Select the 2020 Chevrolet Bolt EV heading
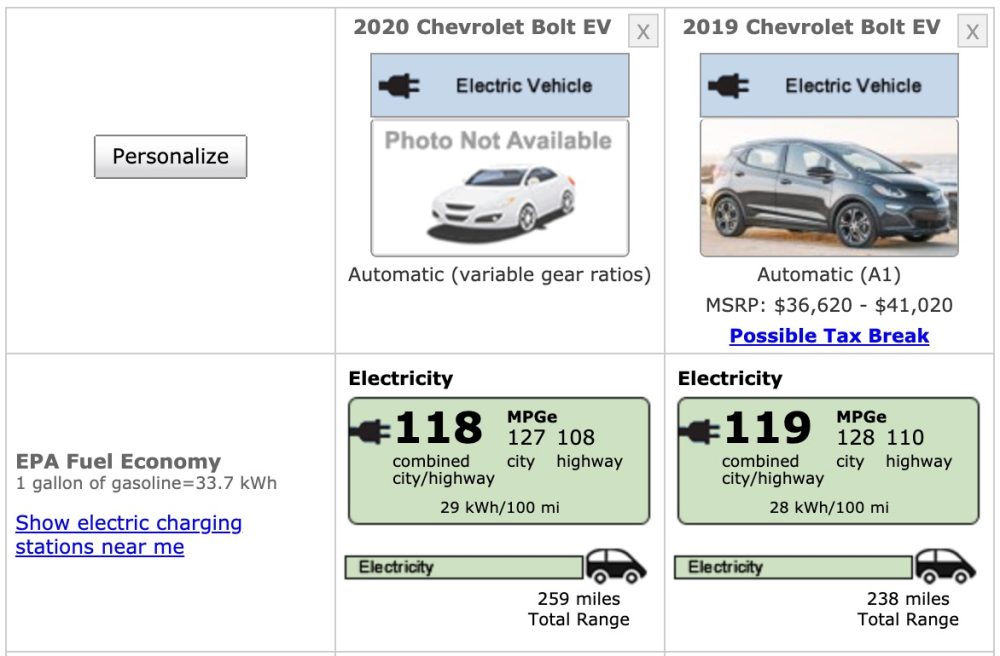This screenshot has width=1000, height=656. 483,27
